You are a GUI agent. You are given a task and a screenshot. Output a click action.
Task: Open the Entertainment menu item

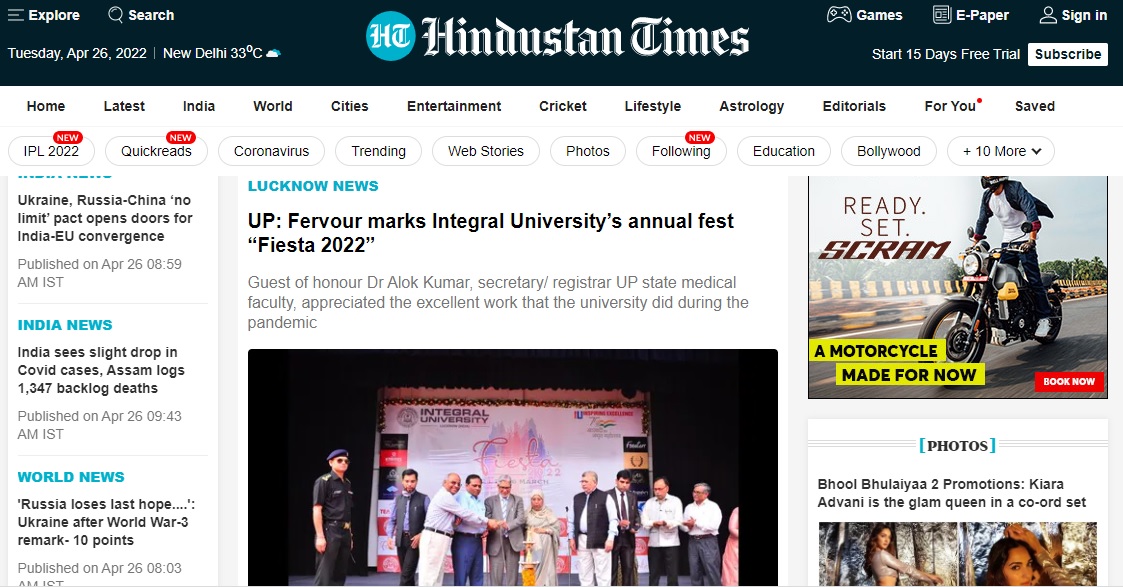tap(454, 106)
